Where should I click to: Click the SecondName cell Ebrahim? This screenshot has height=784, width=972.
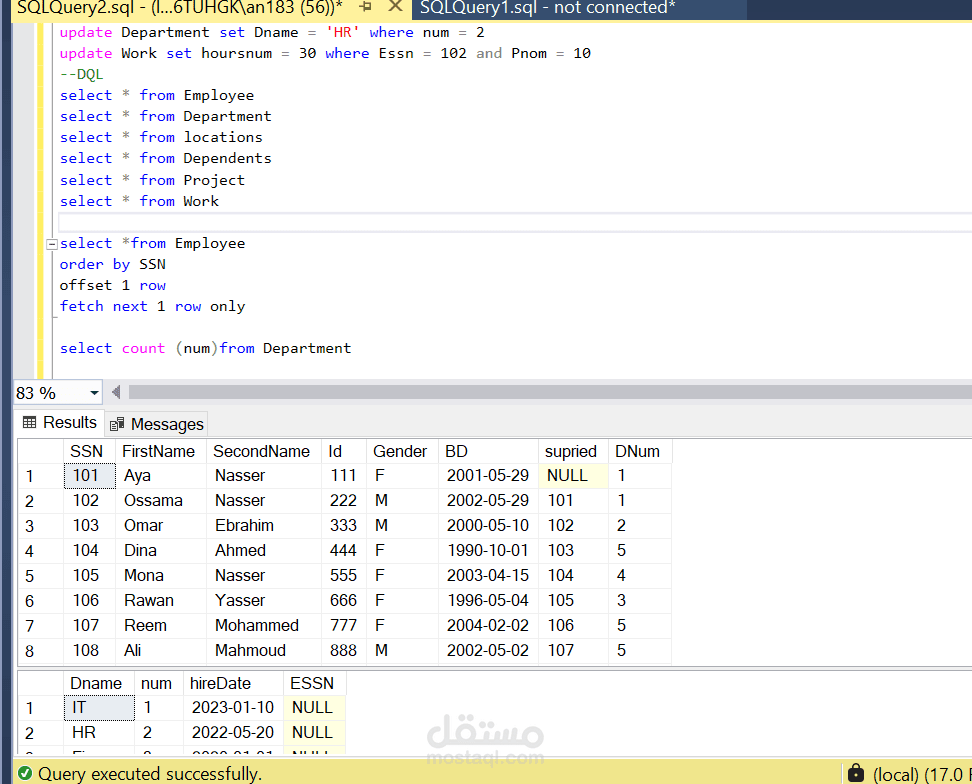click(264, 526)
